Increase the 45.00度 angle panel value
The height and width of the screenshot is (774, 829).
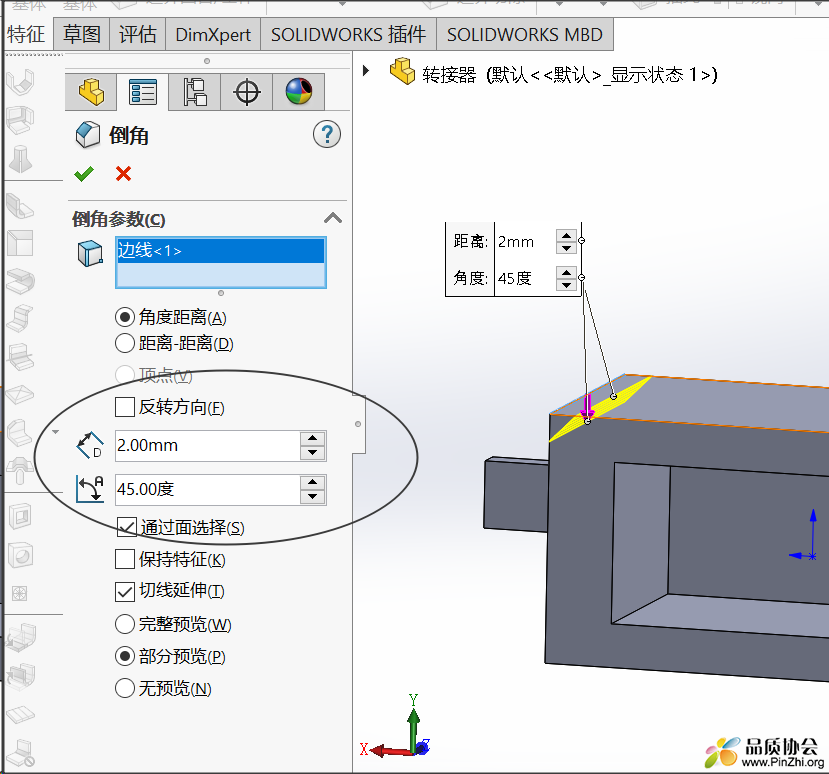click(312, 482)
